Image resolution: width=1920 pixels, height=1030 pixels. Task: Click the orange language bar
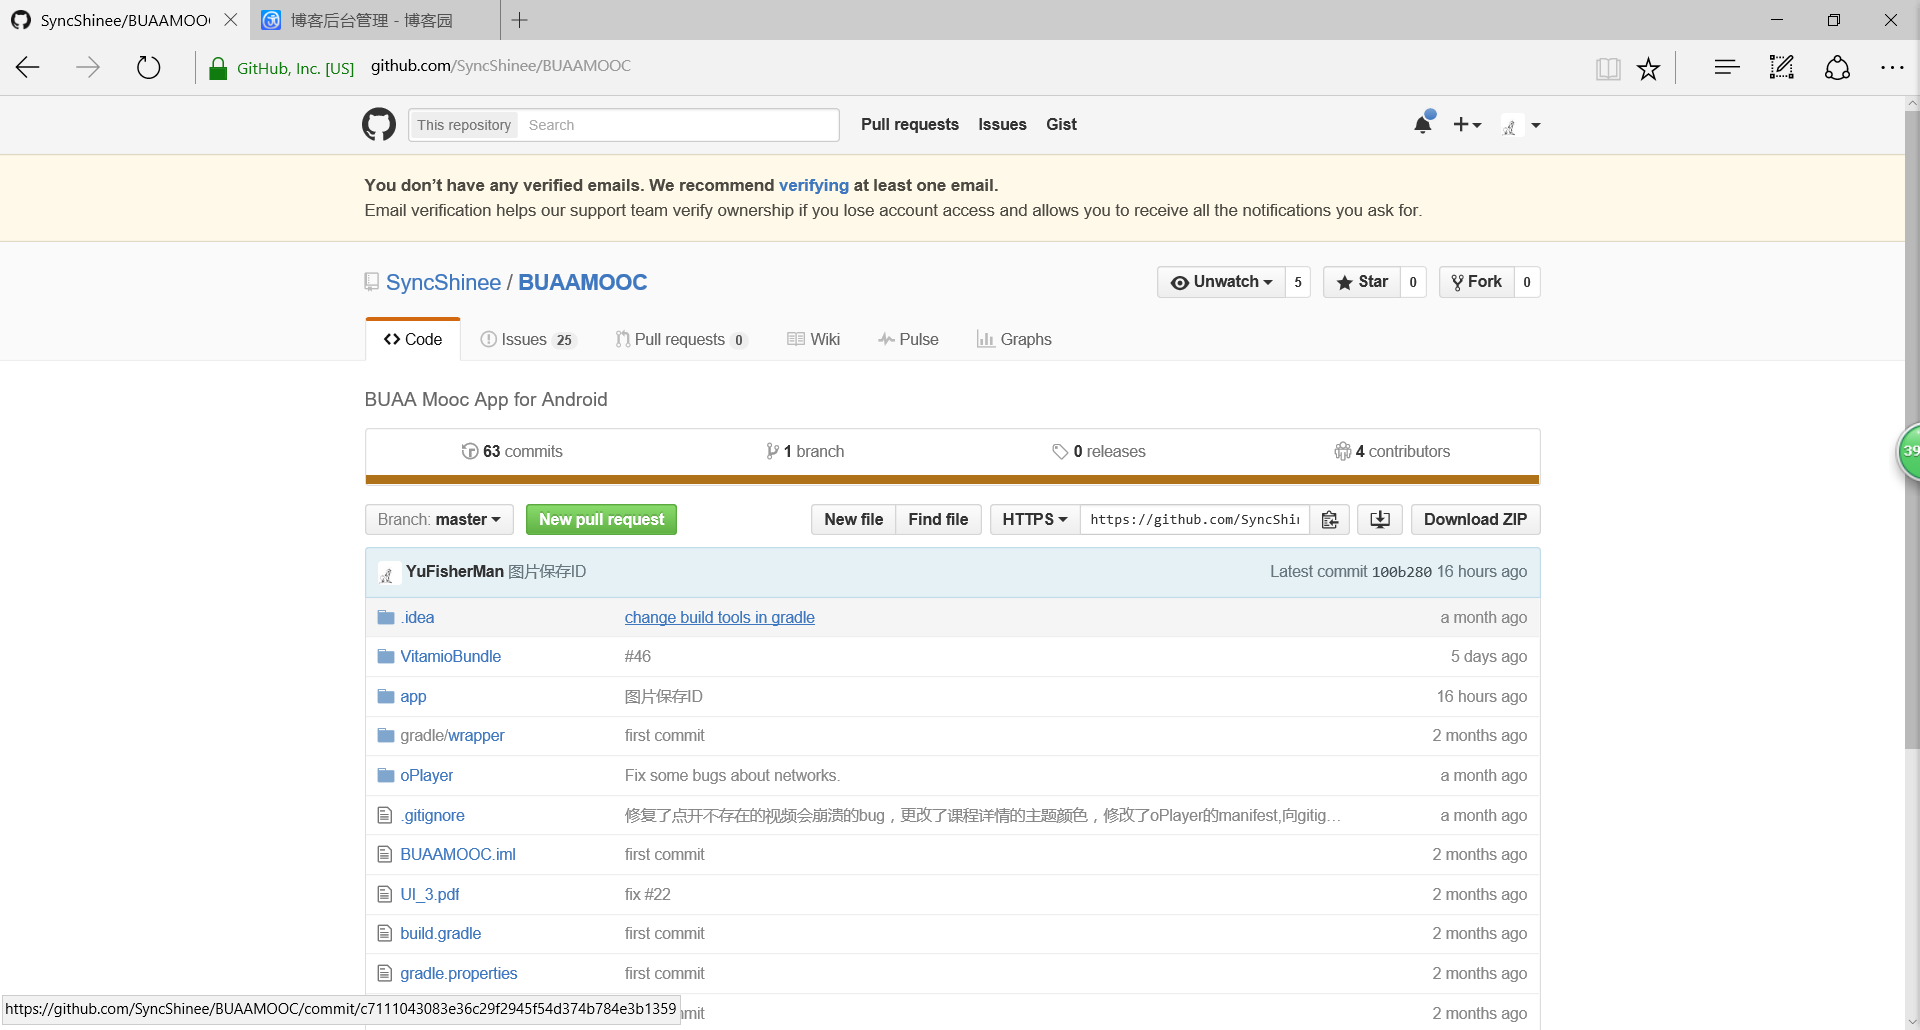952,480
